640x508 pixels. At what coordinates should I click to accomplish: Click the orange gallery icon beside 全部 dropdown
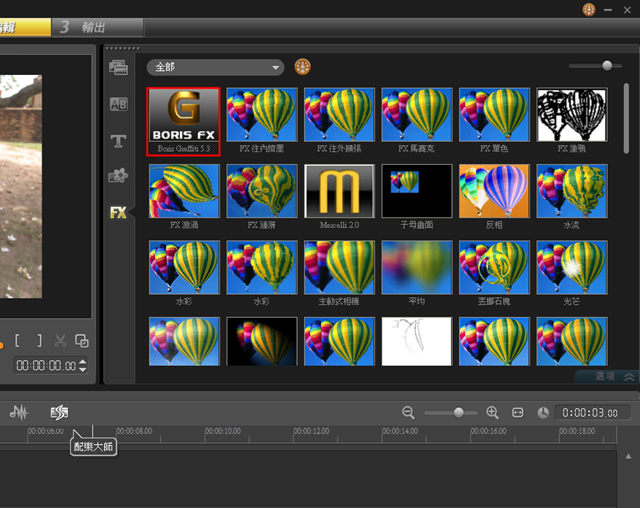(302, 67)
